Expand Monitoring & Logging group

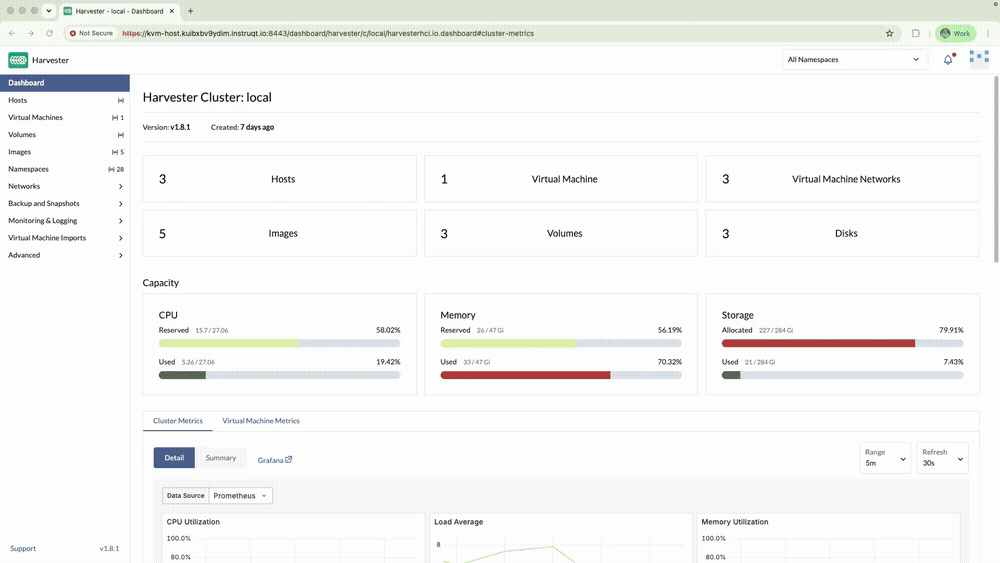(x=65, y=221)
